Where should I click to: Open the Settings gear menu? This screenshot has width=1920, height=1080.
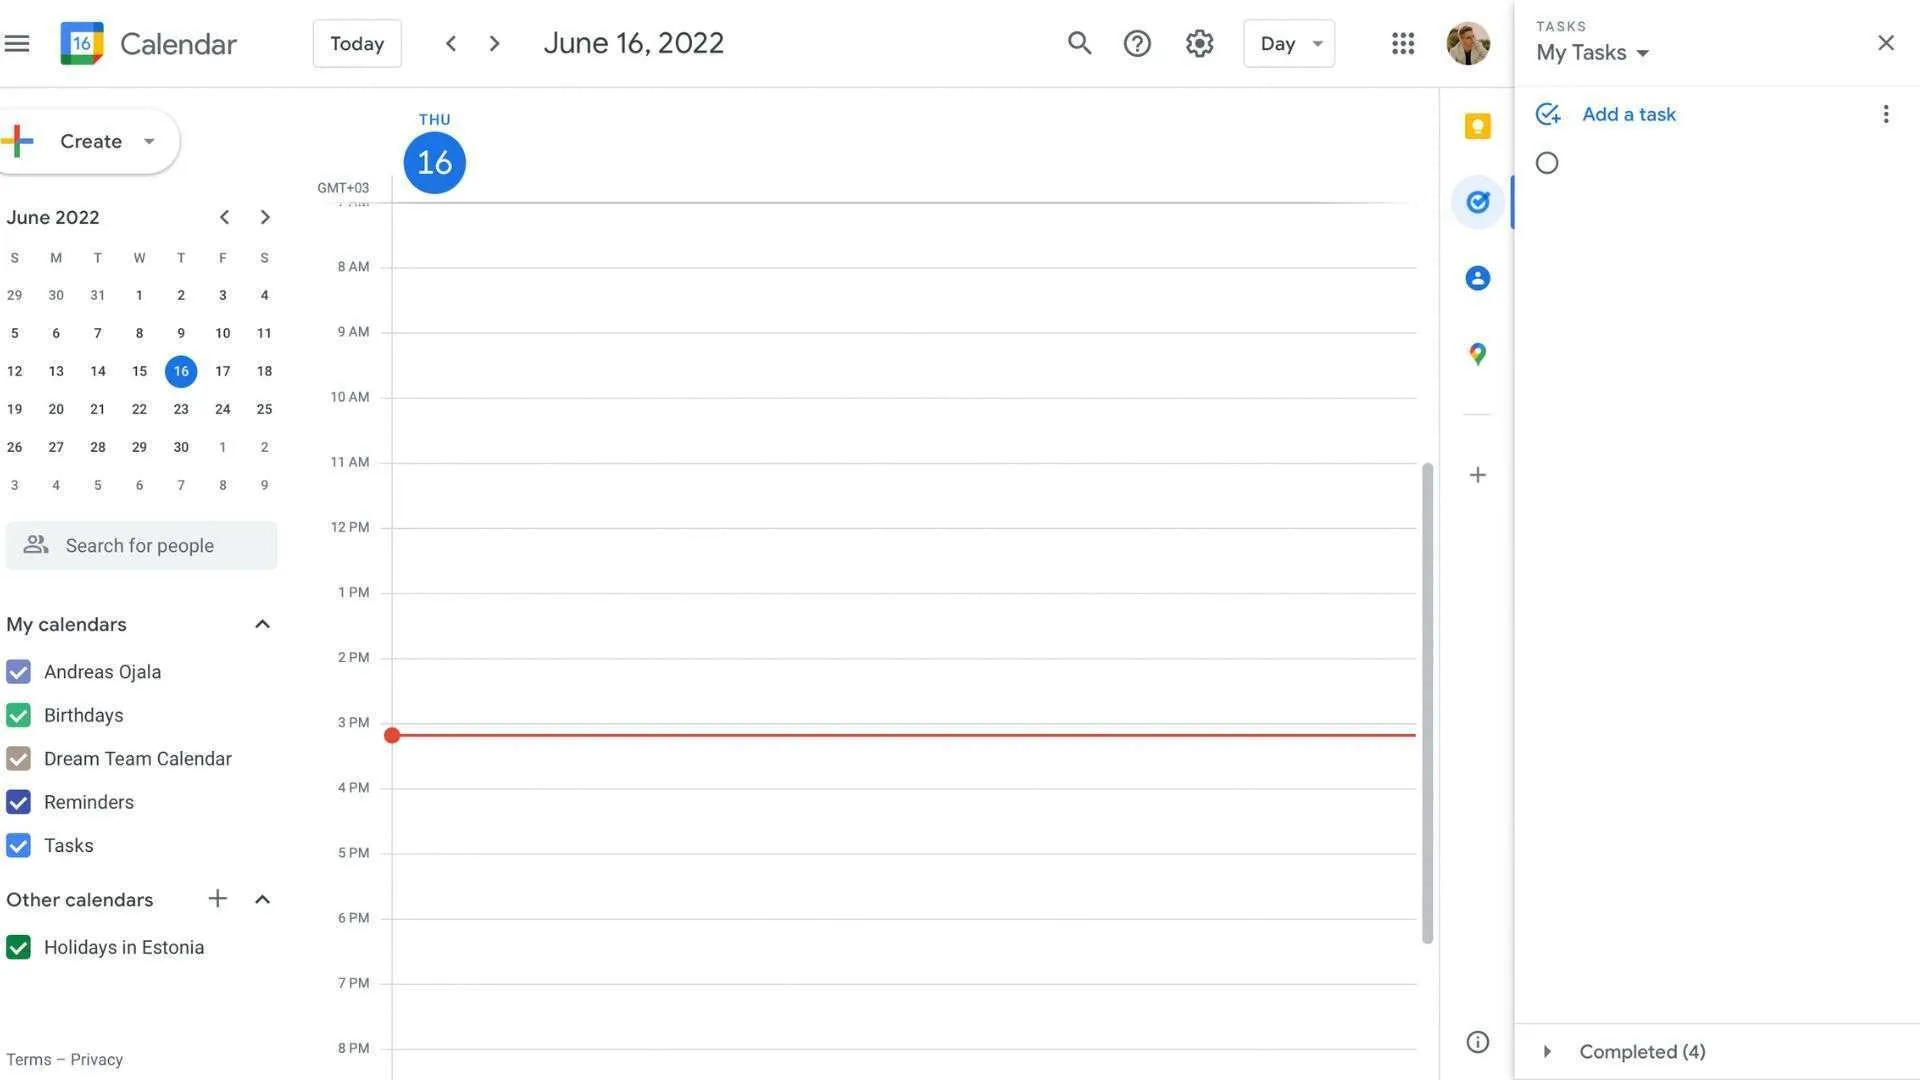pyautogui.click(x=1199, y=43)
